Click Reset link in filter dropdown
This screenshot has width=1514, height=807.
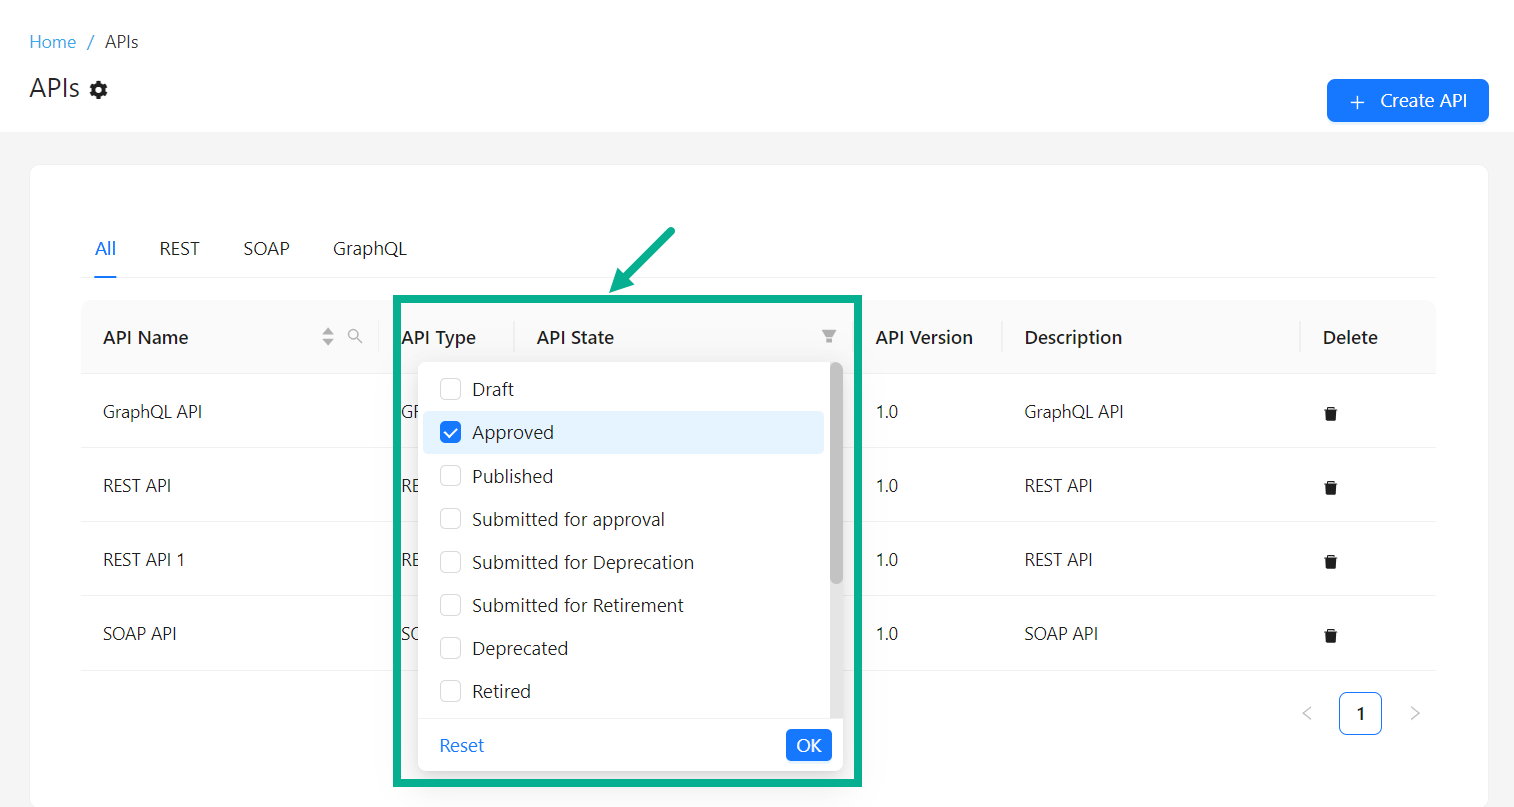tap(461, 745)
